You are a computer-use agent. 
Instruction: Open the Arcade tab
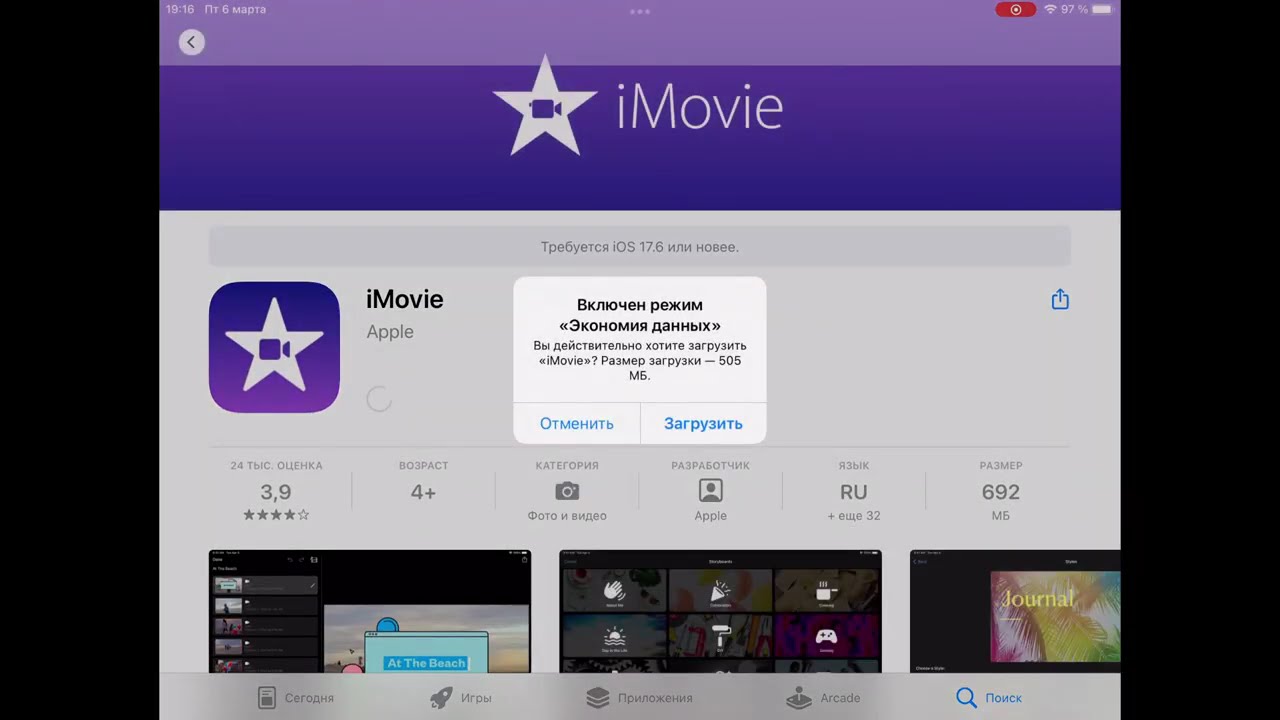coord(823,698)
